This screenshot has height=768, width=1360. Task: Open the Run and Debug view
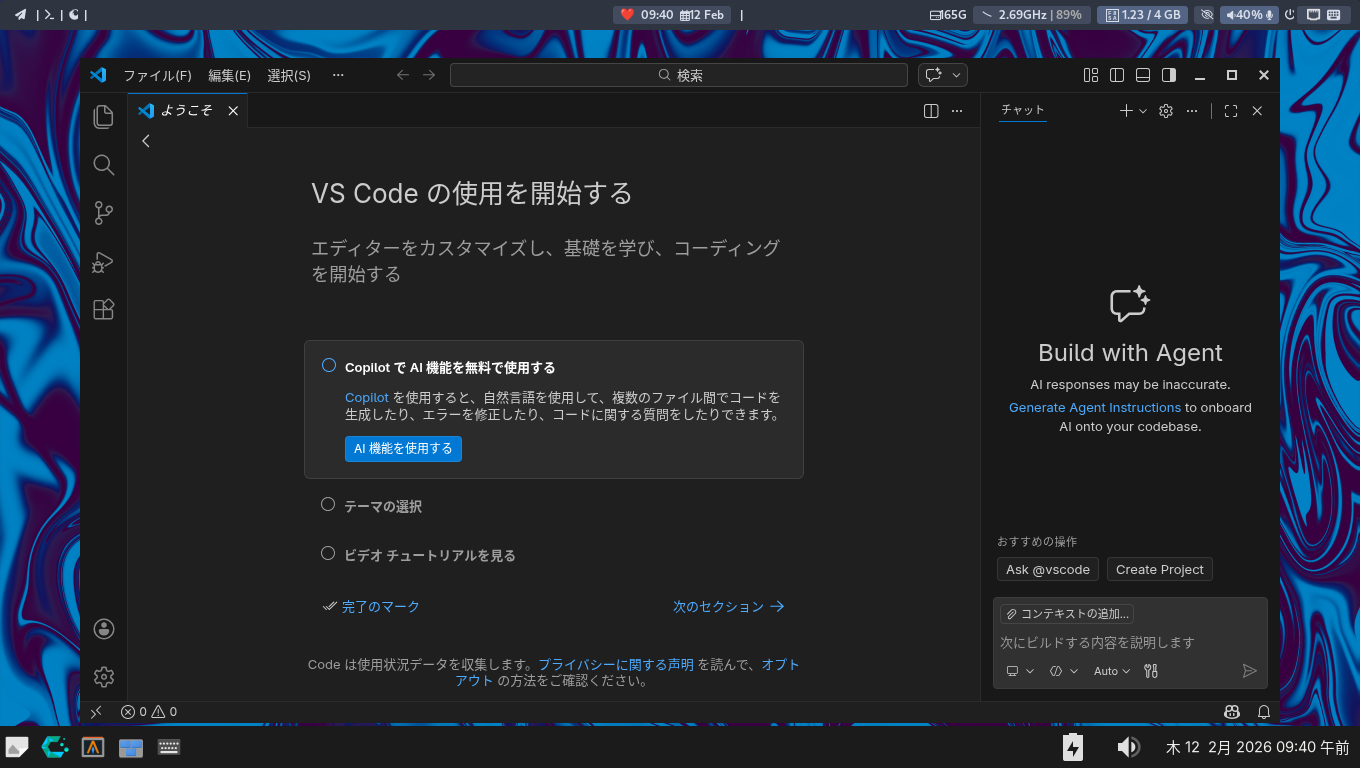103,262
